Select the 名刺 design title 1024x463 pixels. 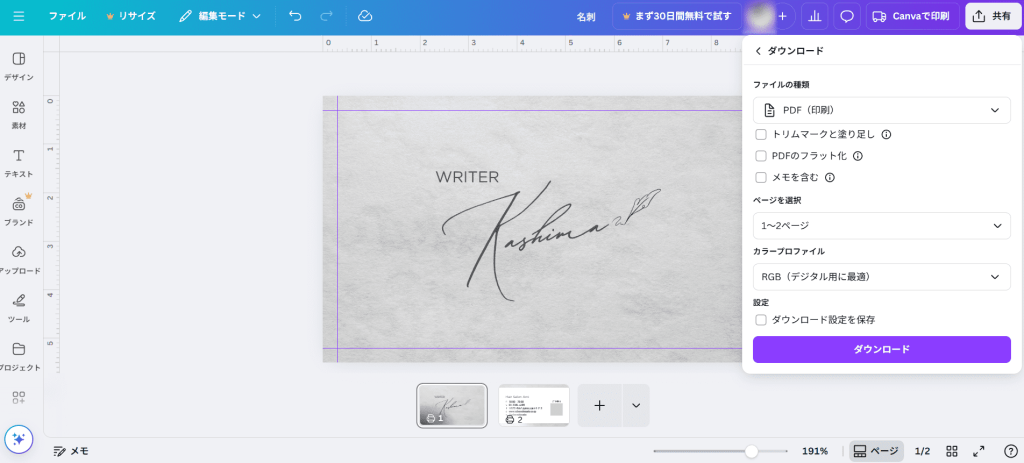[586, 17]
